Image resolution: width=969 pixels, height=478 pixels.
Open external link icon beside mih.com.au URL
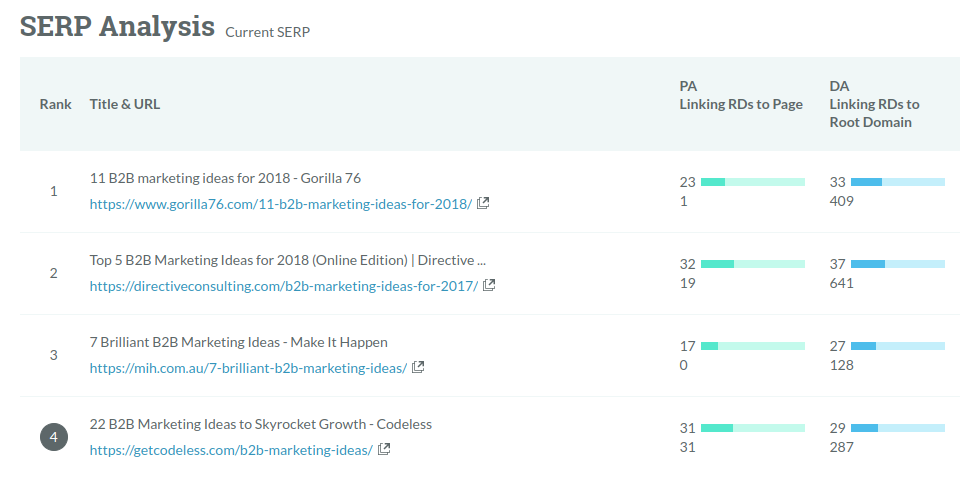click(418, 367)
